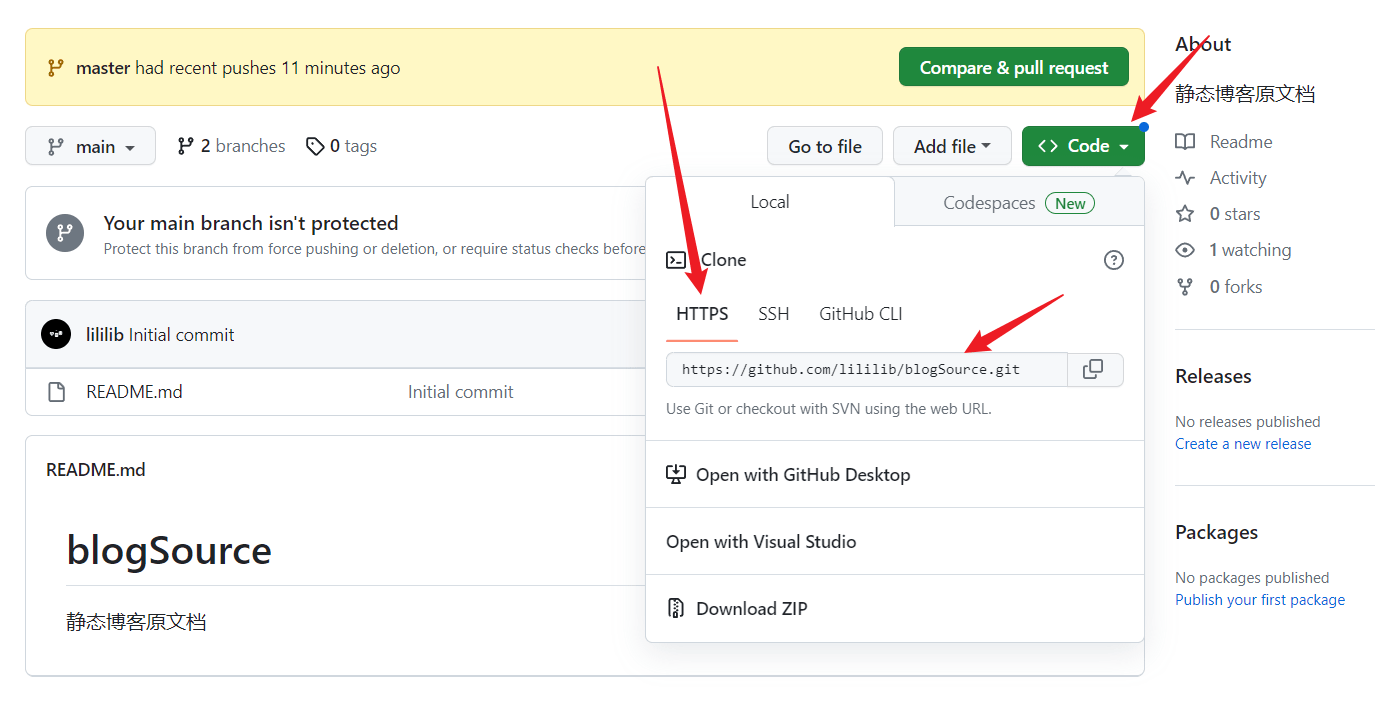Viewport: 1375px width, 722px height.
Task: Click the clone help question mark icon
Action: (1113, 260)
